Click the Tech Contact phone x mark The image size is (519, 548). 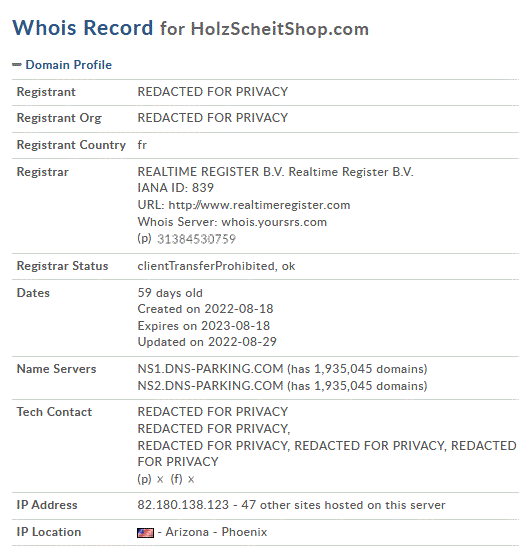(160, 480)
